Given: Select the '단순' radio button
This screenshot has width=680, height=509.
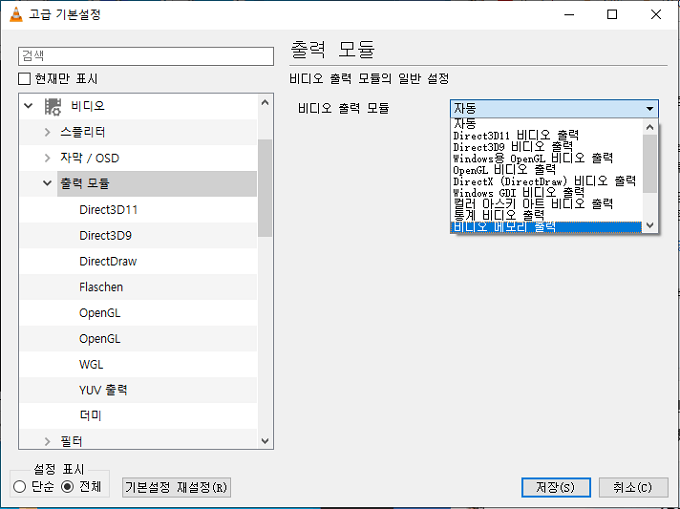Looking at the screenshot, I should tap(20, 486).
